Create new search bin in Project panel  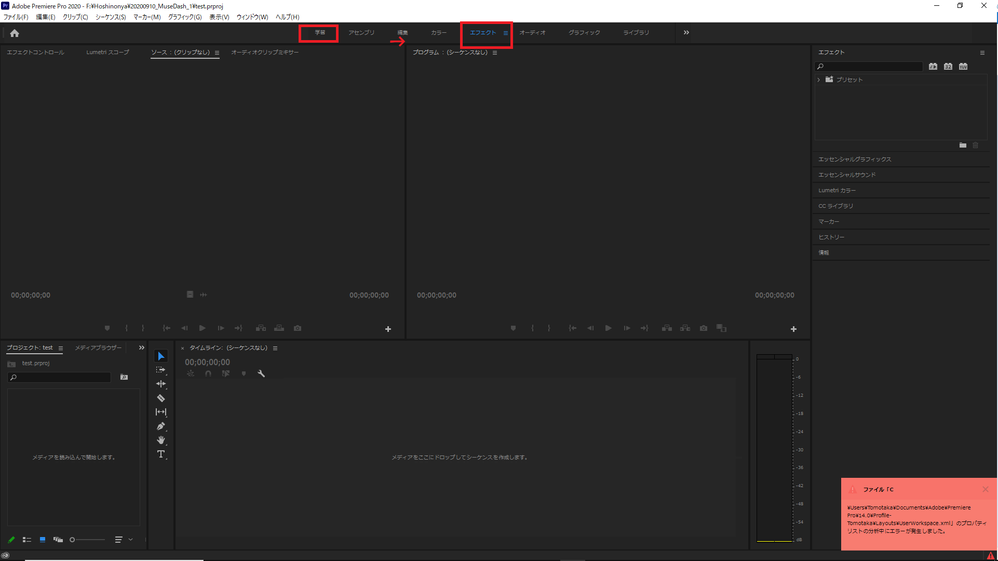tap(124, 378)
